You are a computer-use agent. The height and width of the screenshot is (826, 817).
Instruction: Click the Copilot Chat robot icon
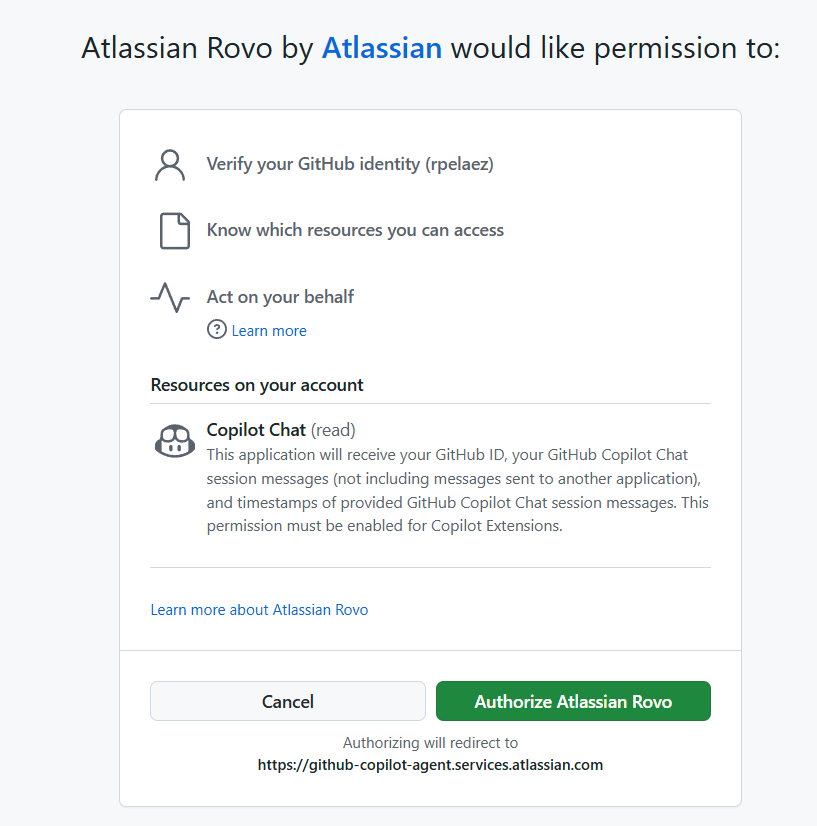tap(175, 441)
